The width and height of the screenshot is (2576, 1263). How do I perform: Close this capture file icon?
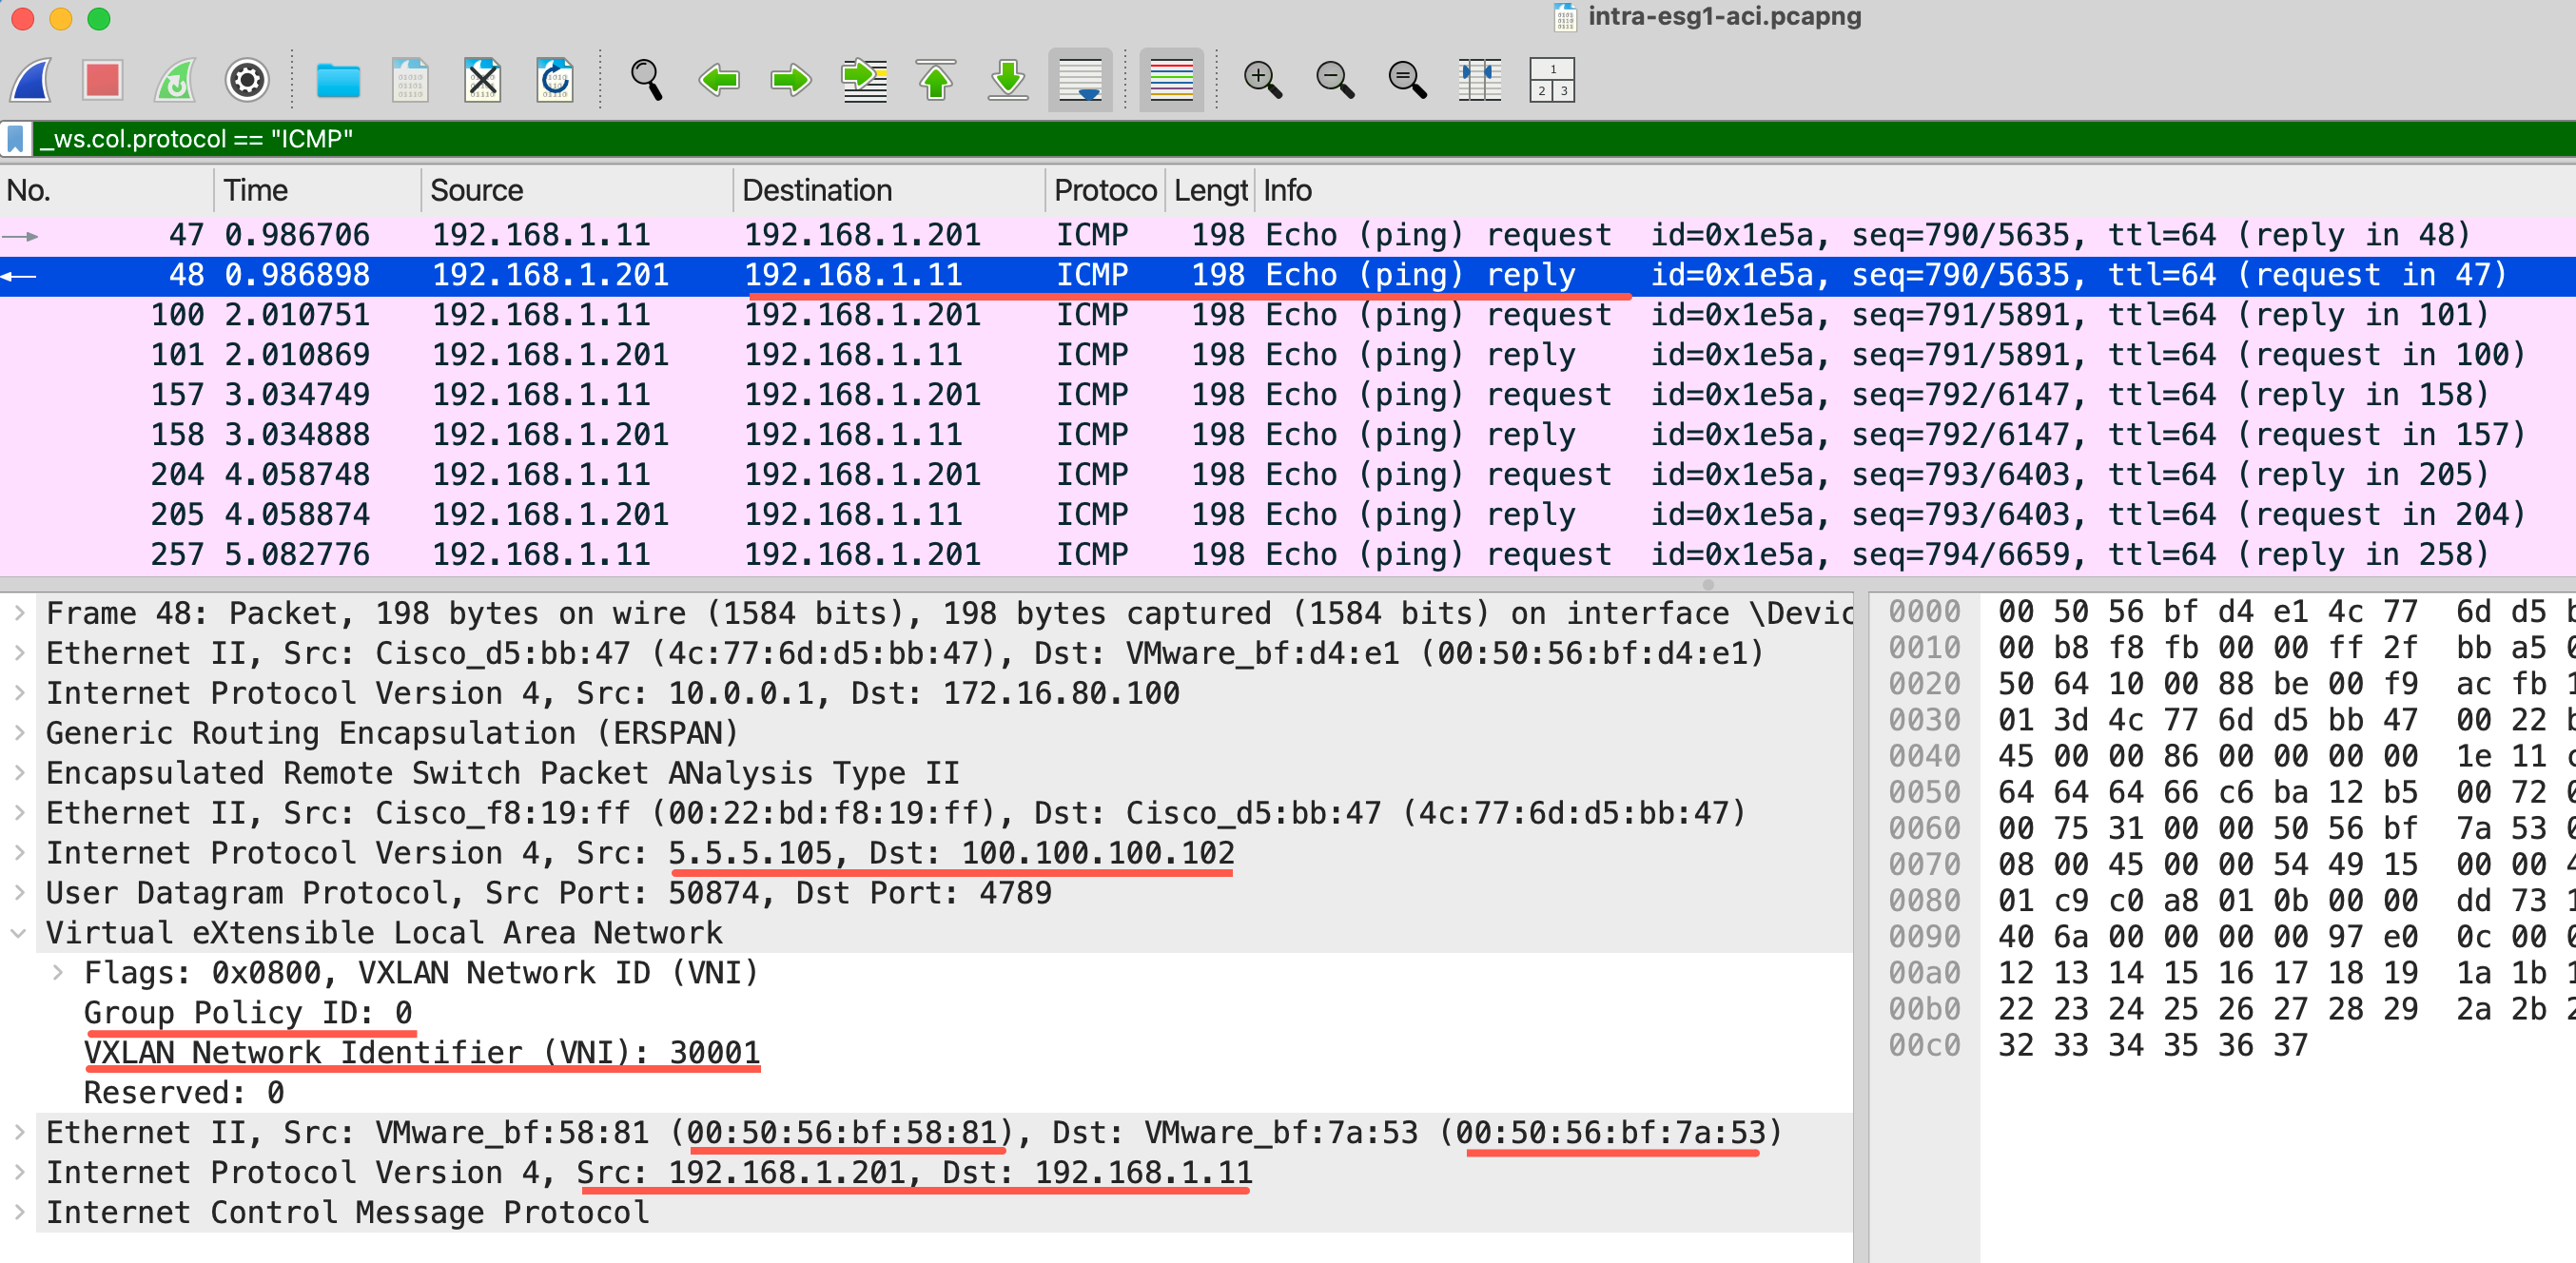(482, 80)
